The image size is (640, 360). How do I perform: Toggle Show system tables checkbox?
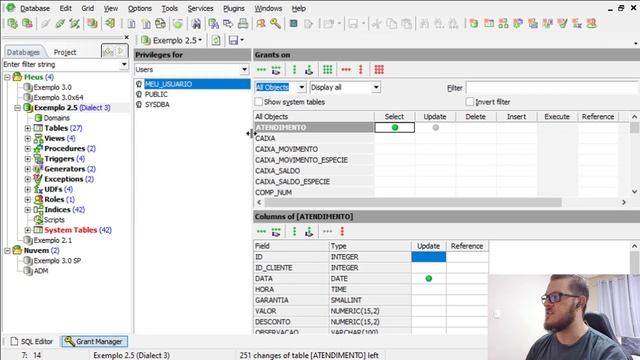tap(259, 102)
